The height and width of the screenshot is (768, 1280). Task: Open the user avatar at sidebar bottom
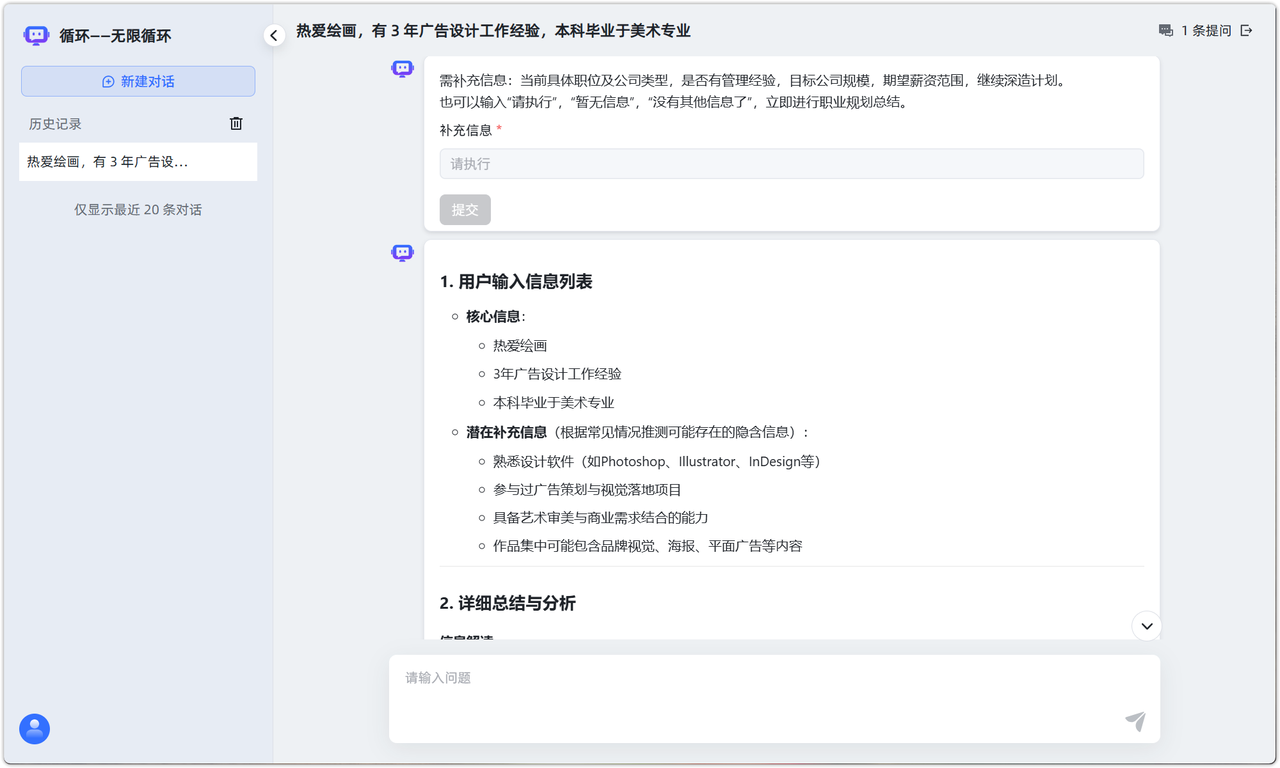35,729
